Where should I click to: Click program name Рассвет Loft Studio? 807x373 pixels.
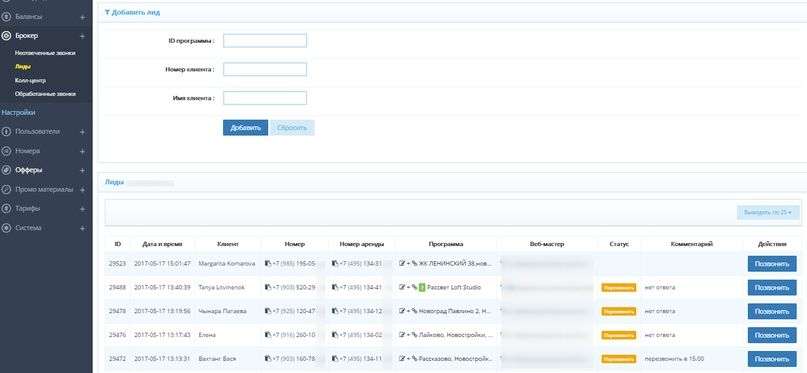tap(454, 287)
